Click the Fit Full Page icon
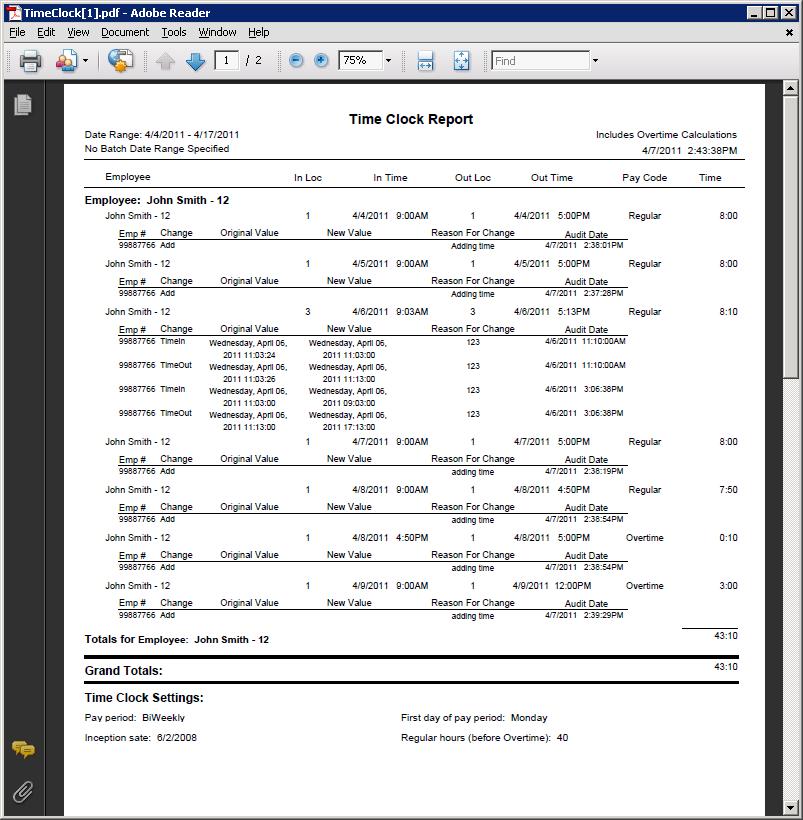Screen dimensions: 803x820 pos(461,61)
